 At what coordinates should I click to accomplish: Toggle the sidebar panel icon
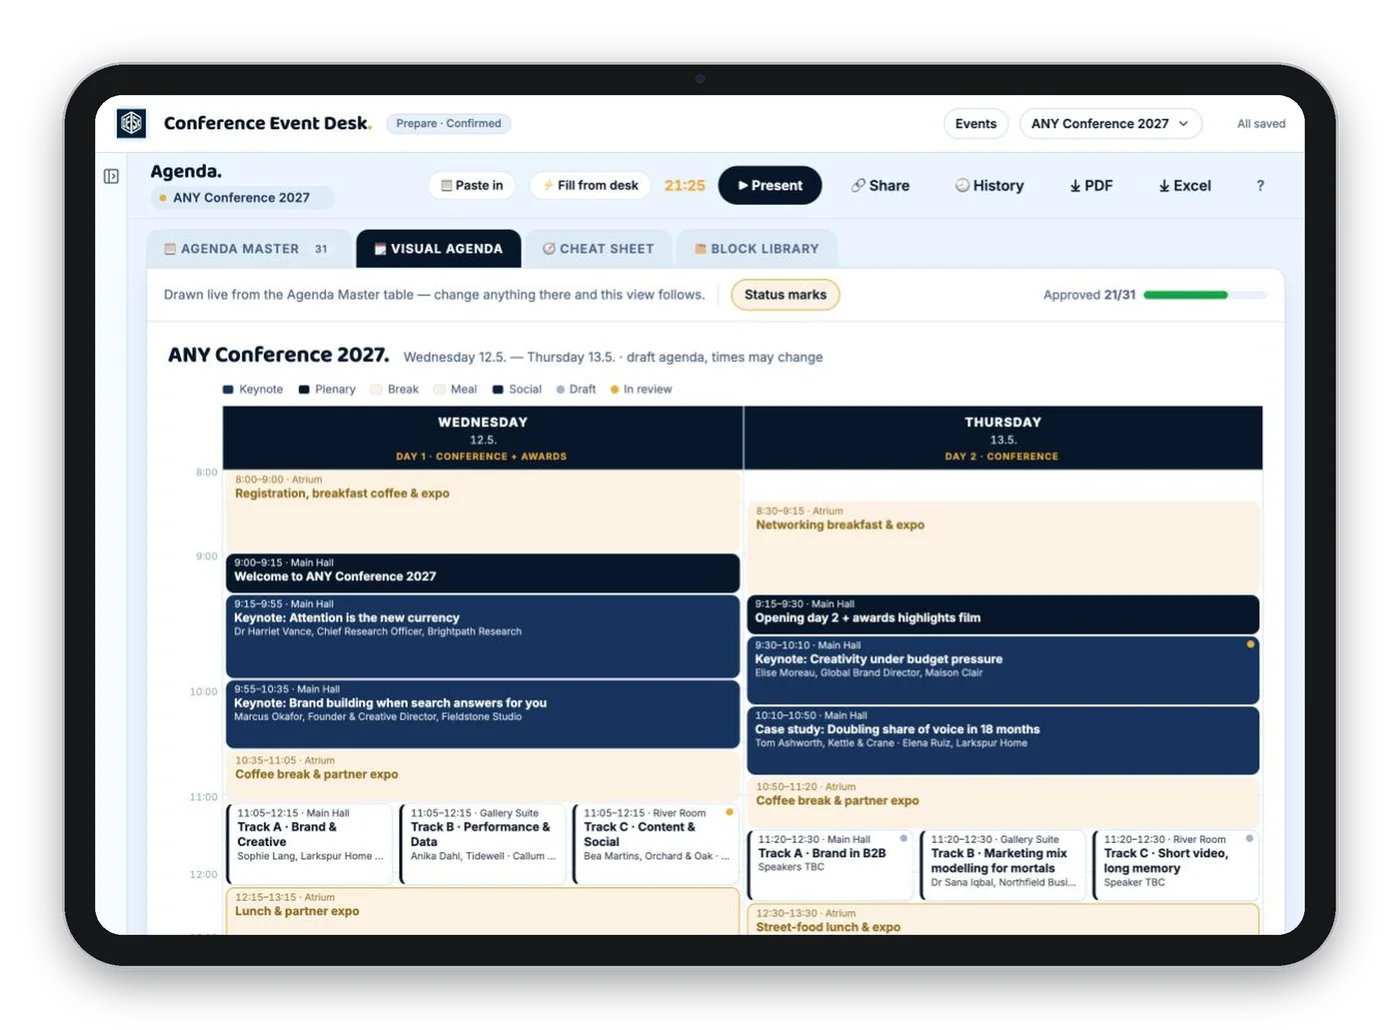111,176
